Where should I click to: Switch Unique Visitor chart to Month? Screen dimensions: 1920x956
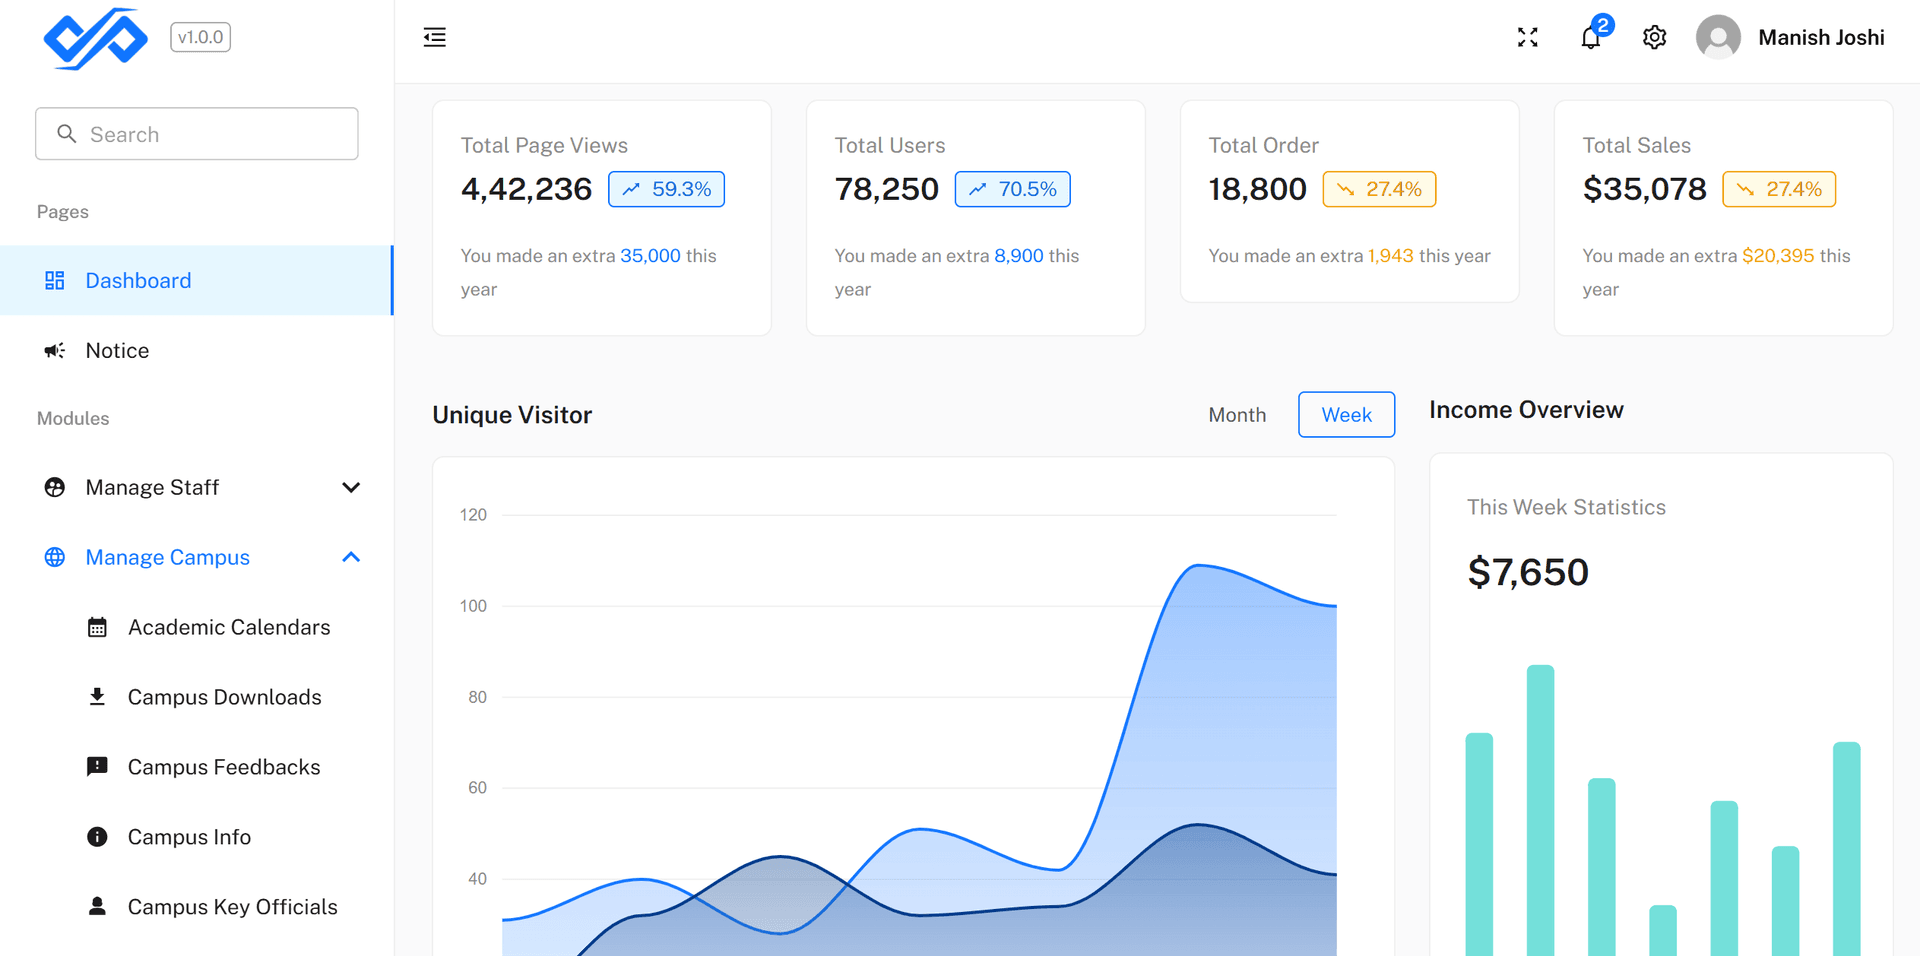[1237, 414]
